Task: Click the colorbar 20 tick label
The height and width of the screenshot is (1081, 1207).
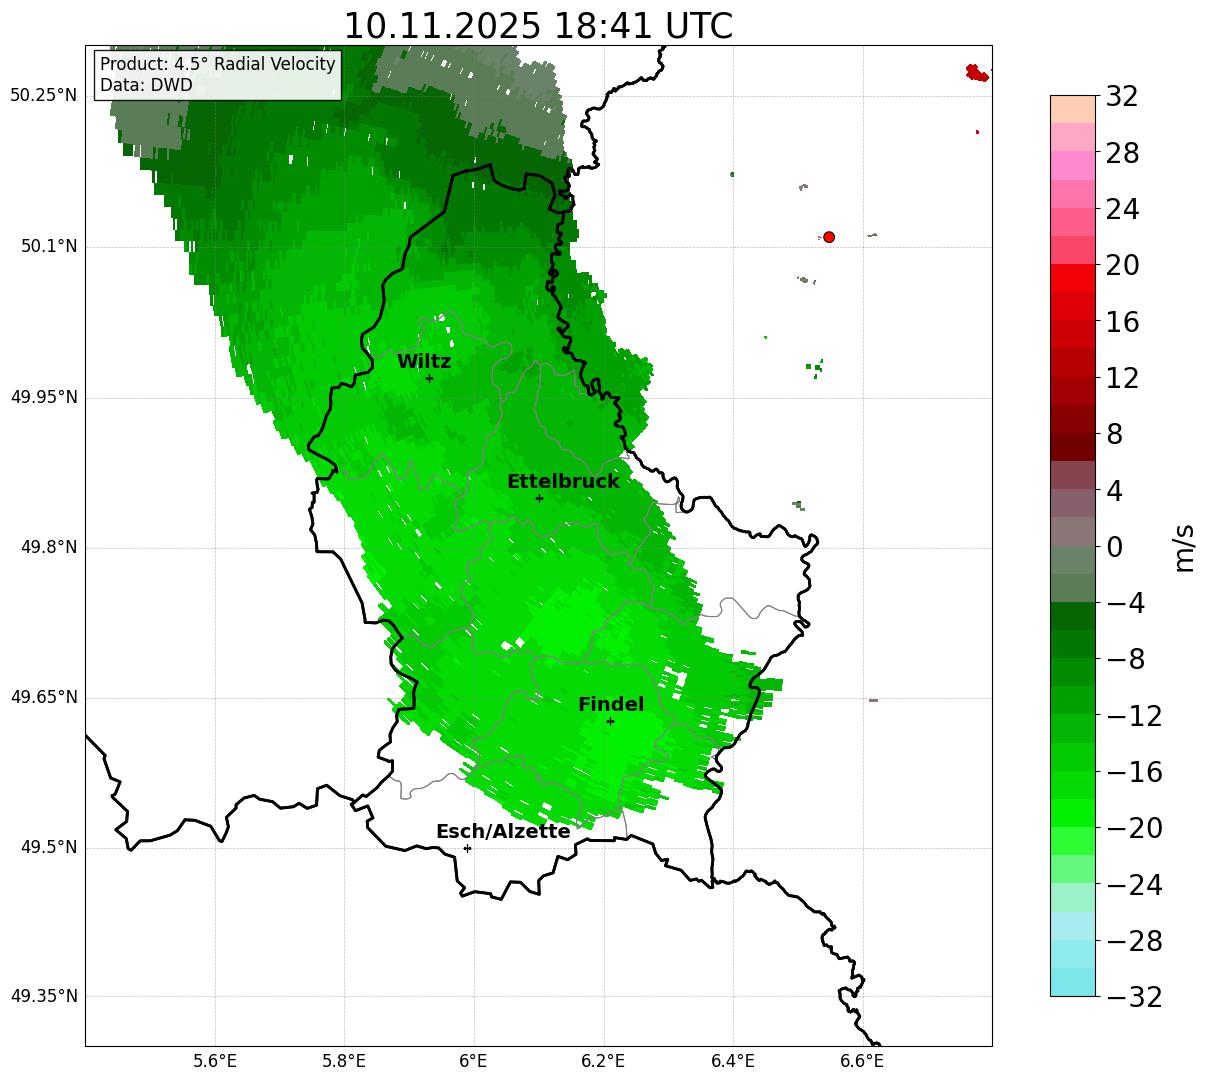Action: pyautogui.click(x=1122, y=266)
